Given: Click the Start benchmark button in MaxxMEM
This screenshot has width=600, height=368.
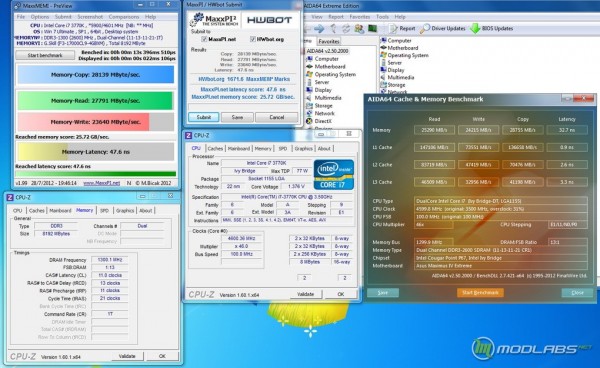Looking at the screenshot, I should coord(45,55).
